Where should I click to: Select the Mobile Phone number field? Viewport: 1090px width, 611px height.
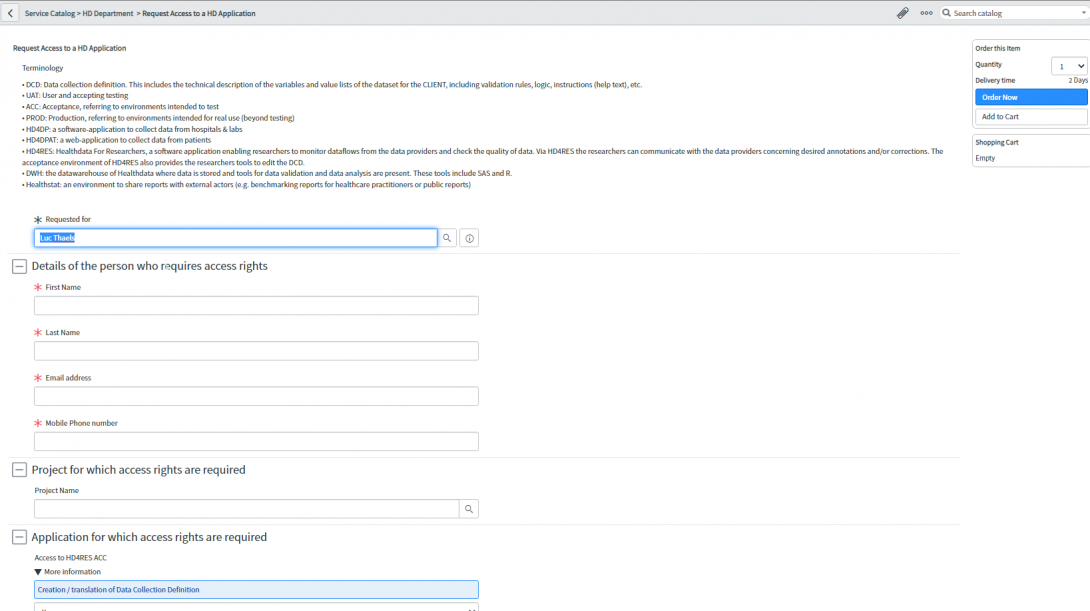click(256, 441)
